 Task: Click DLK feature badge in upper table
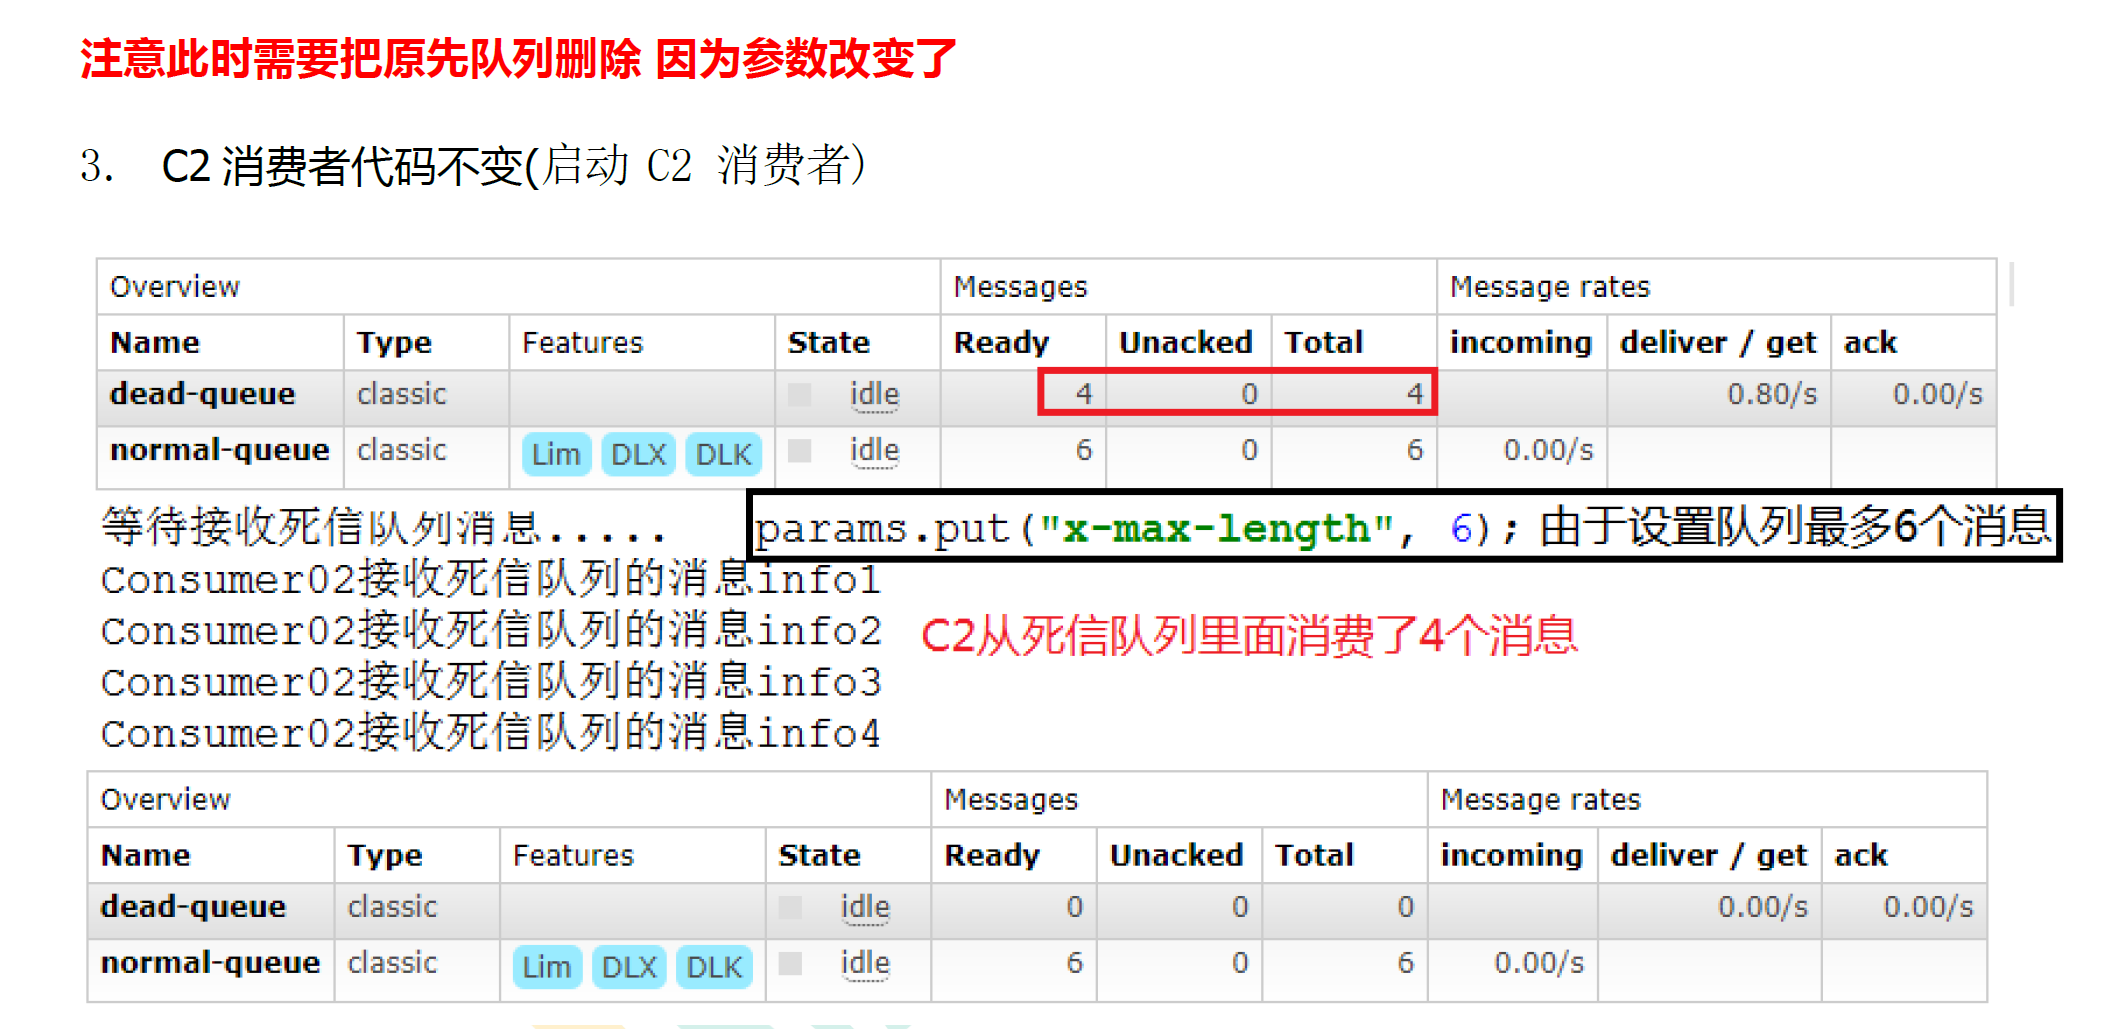(x=723, y=455)
